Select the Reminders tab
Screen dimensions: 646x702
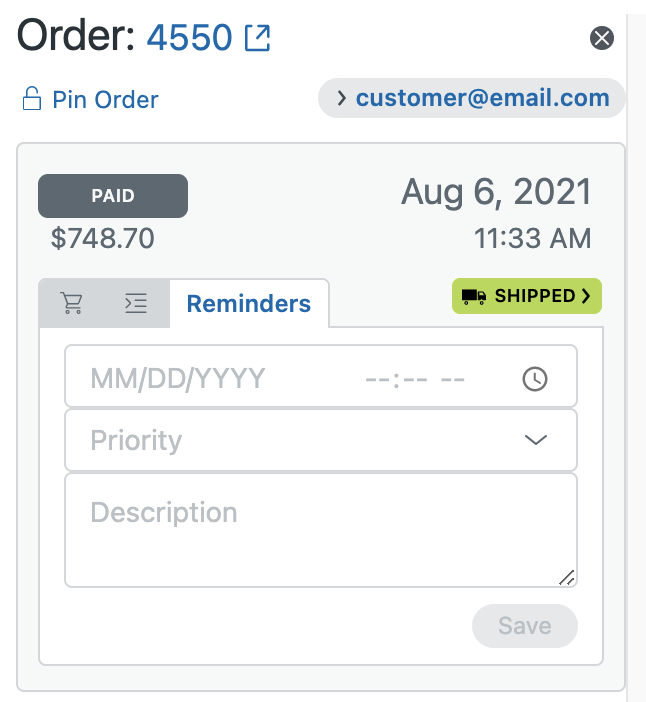tap(249, 304)
